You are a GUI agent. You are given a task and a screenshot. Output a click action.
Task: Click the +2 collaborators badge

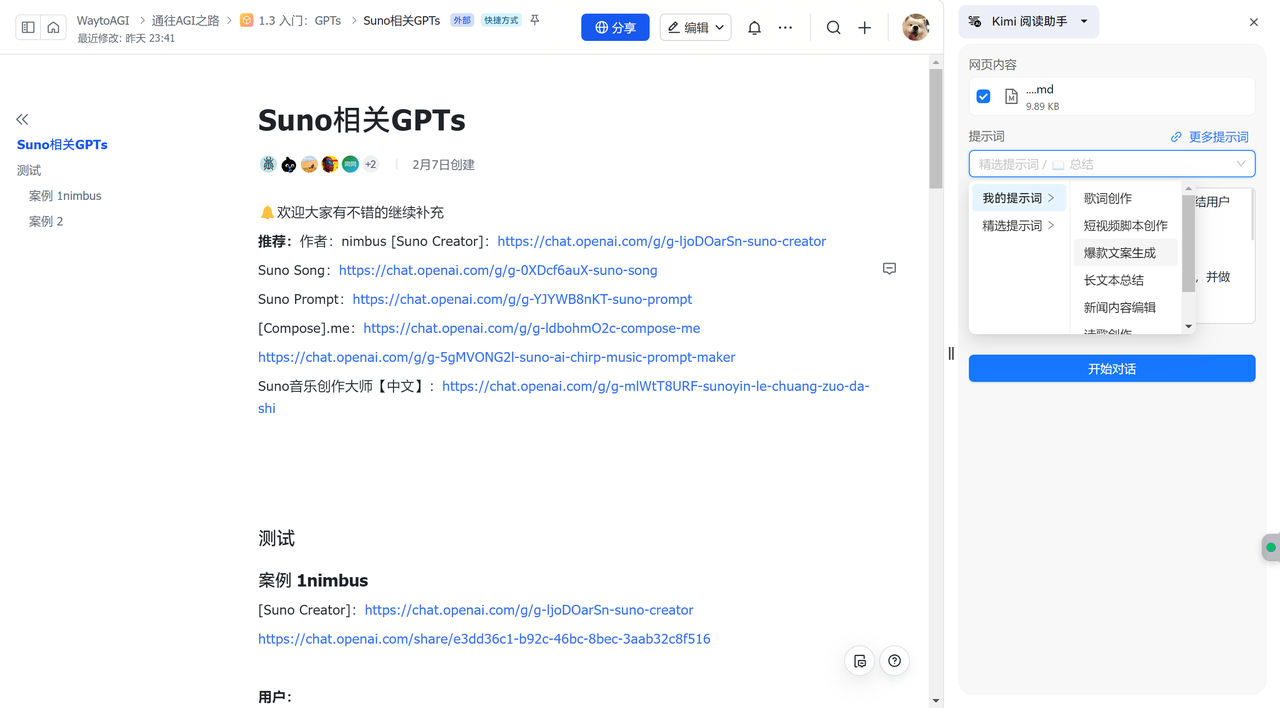point(371,165)
